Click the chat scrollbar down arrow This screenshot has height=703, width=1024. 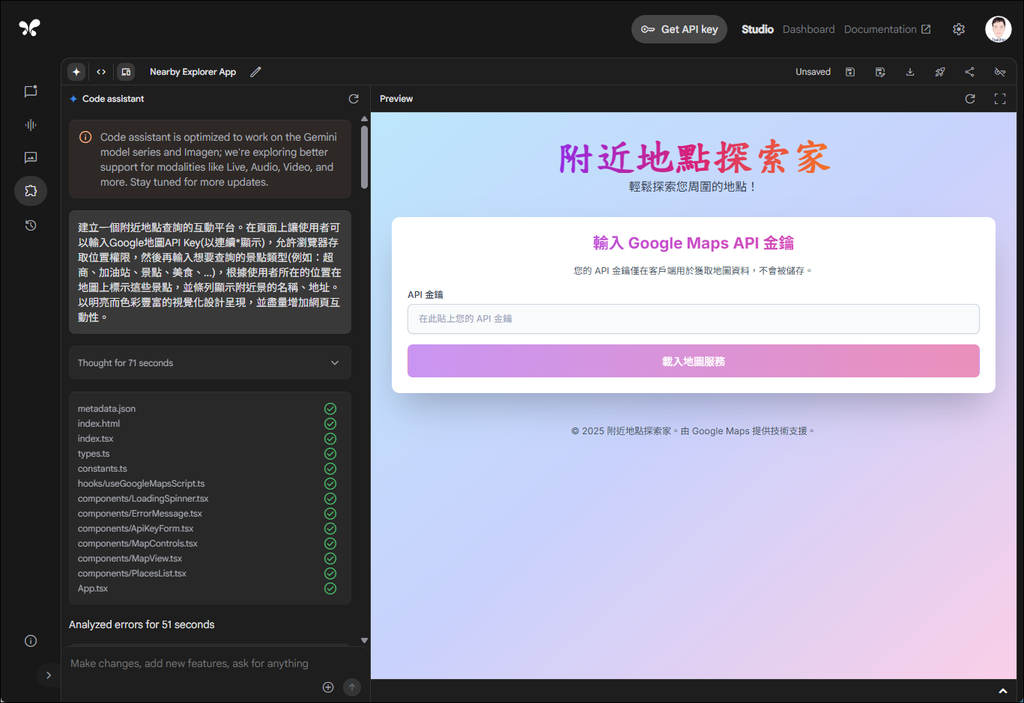(364, 641)
